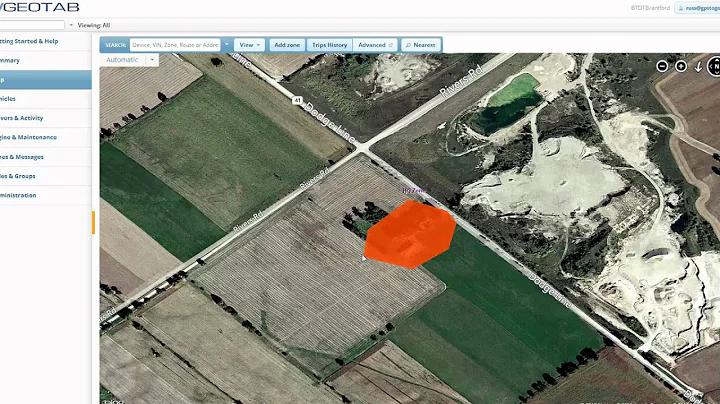Zoom out the map with the minus icon
The image size is (720, 404).
point(662,66)
